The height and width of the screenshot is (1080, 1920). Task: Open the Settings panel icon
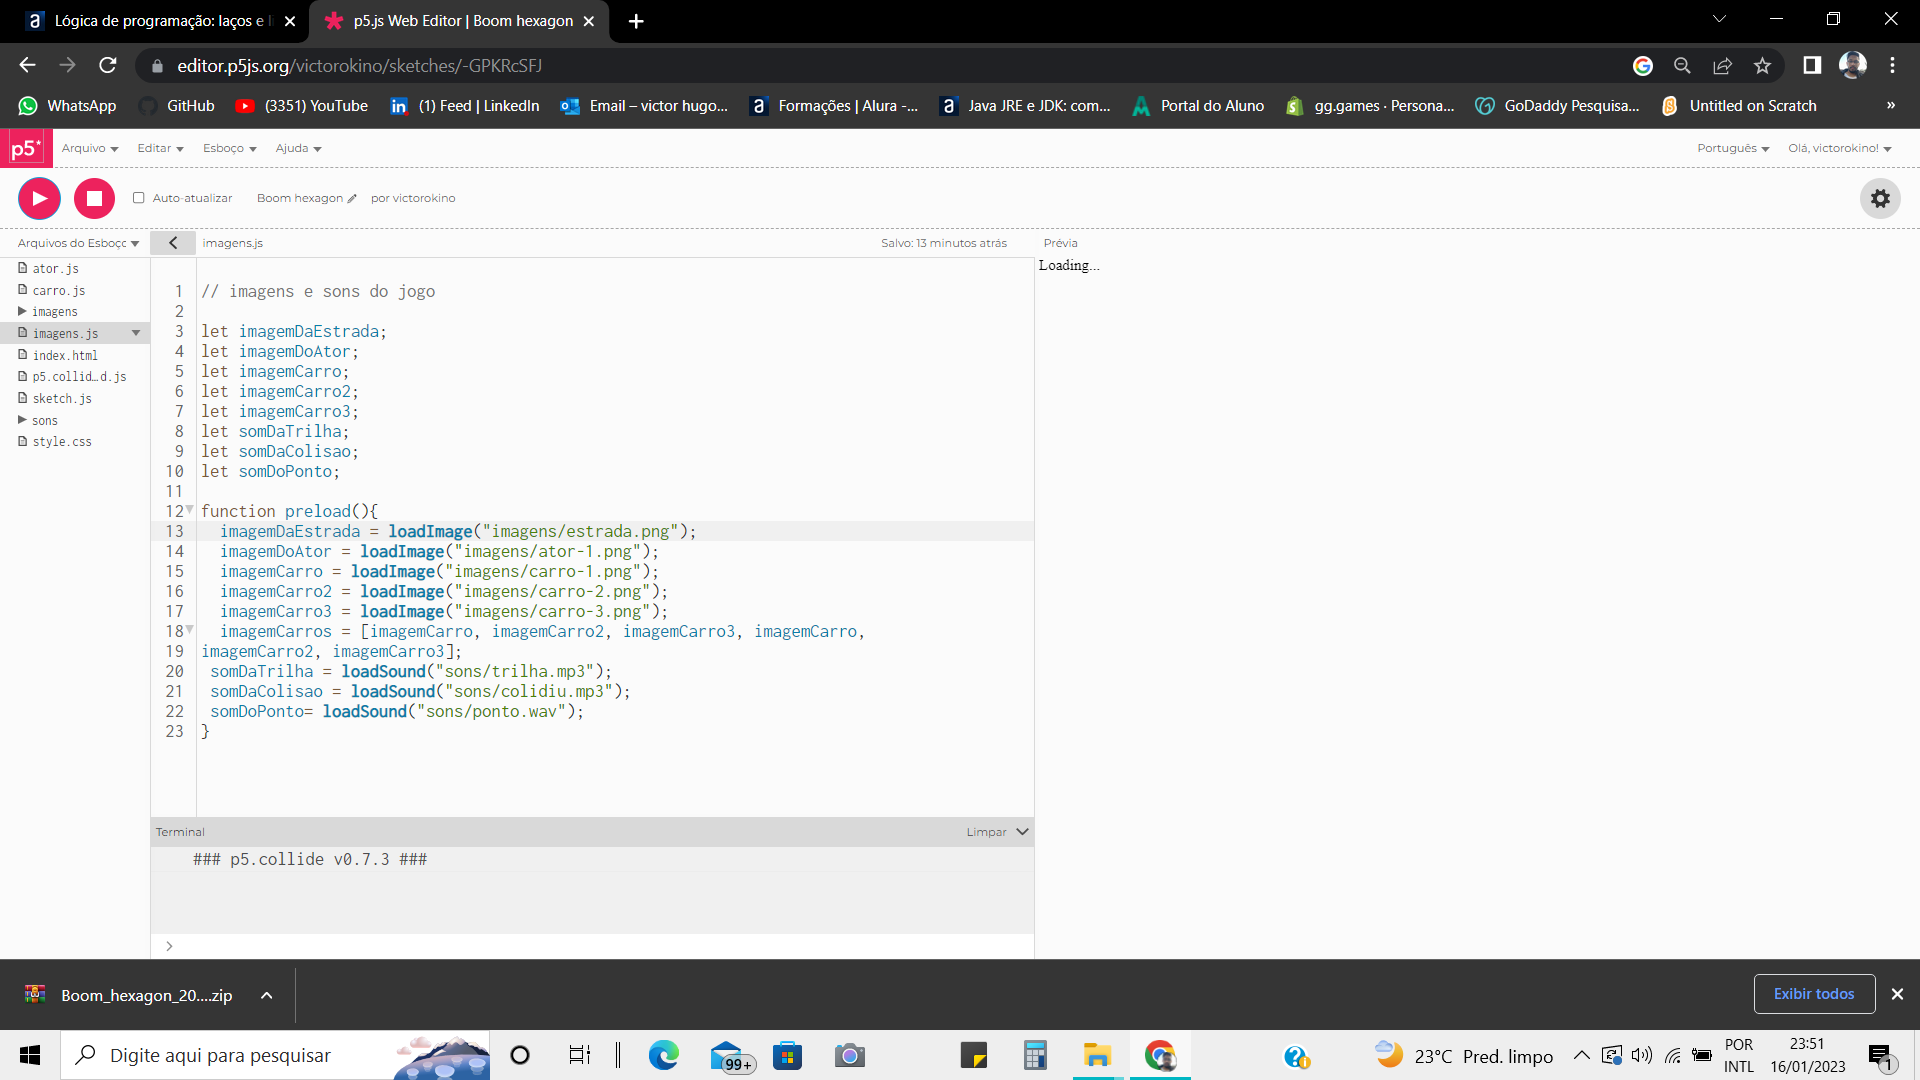click(x=1880, y=198)
